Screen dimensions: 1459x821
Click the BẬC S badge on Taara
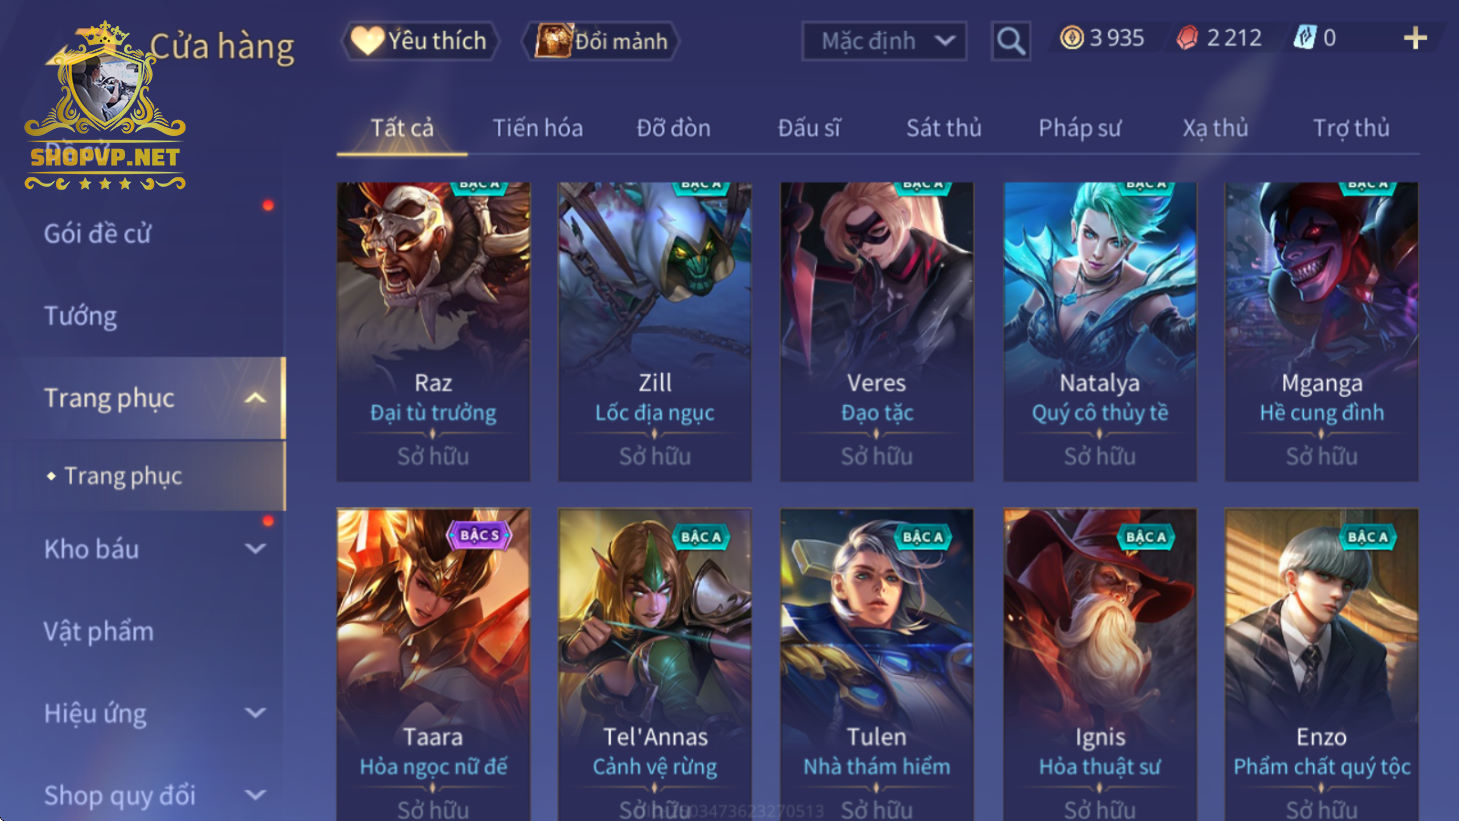479,536
